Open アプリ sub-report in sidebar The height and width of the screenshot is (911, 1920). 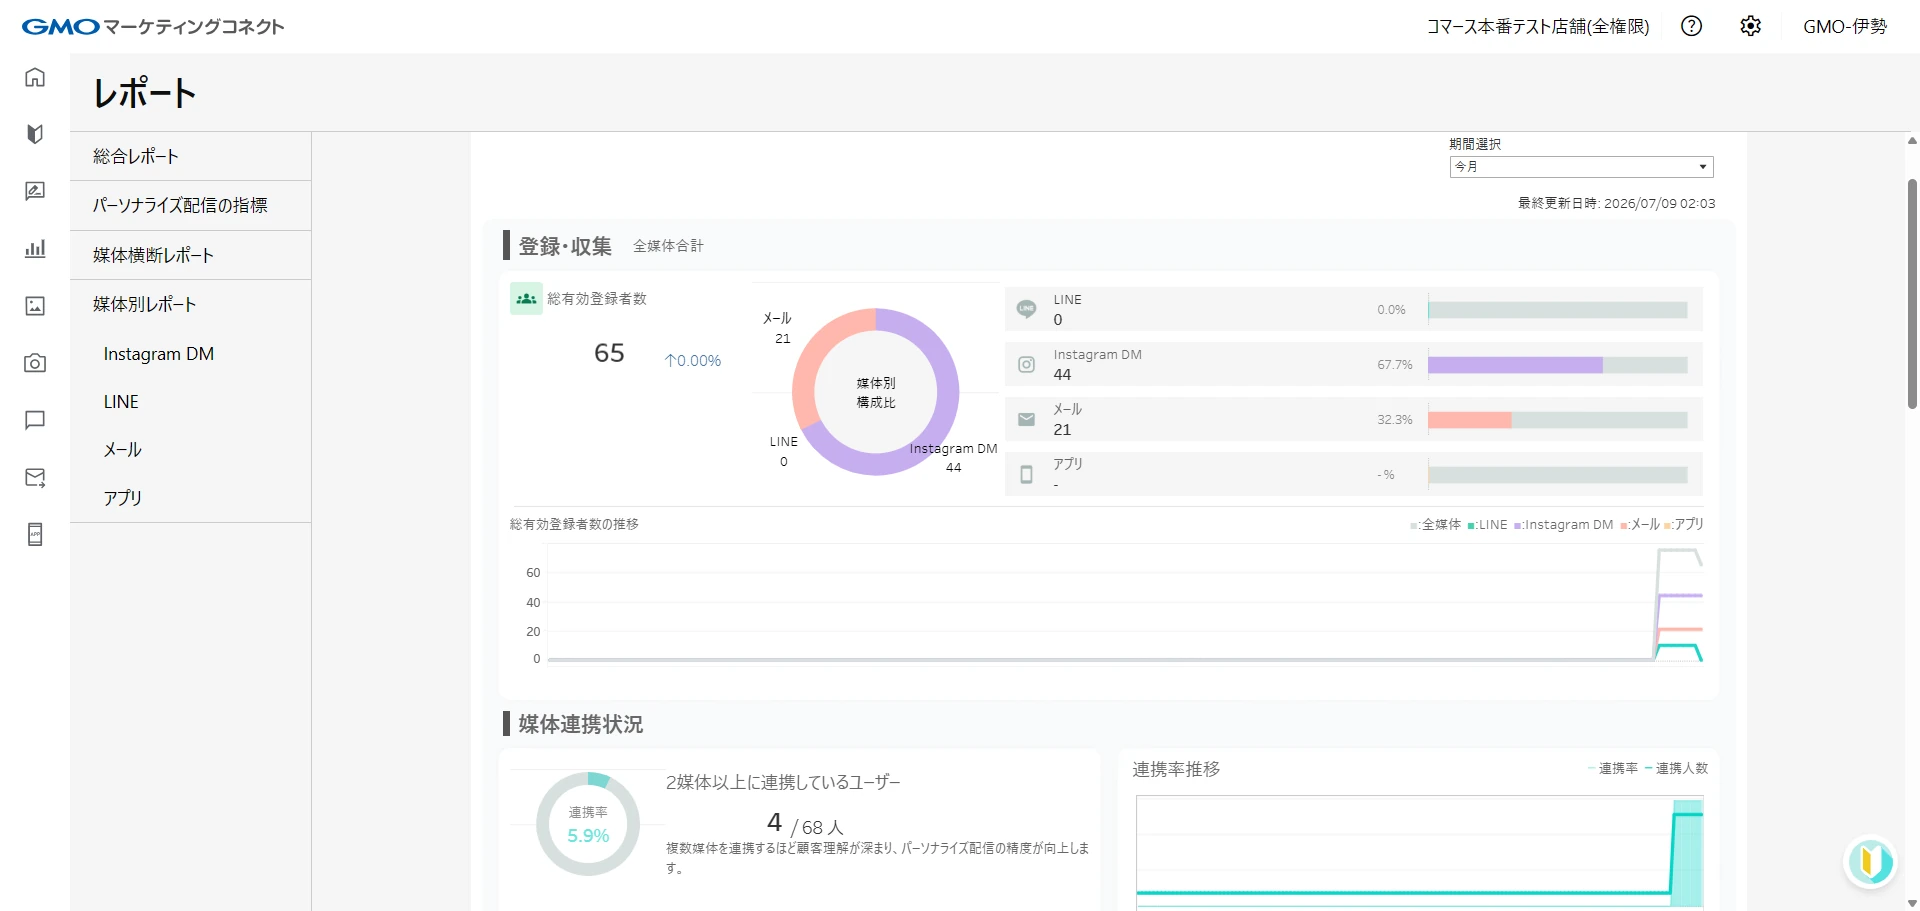(x=122, y=498)
